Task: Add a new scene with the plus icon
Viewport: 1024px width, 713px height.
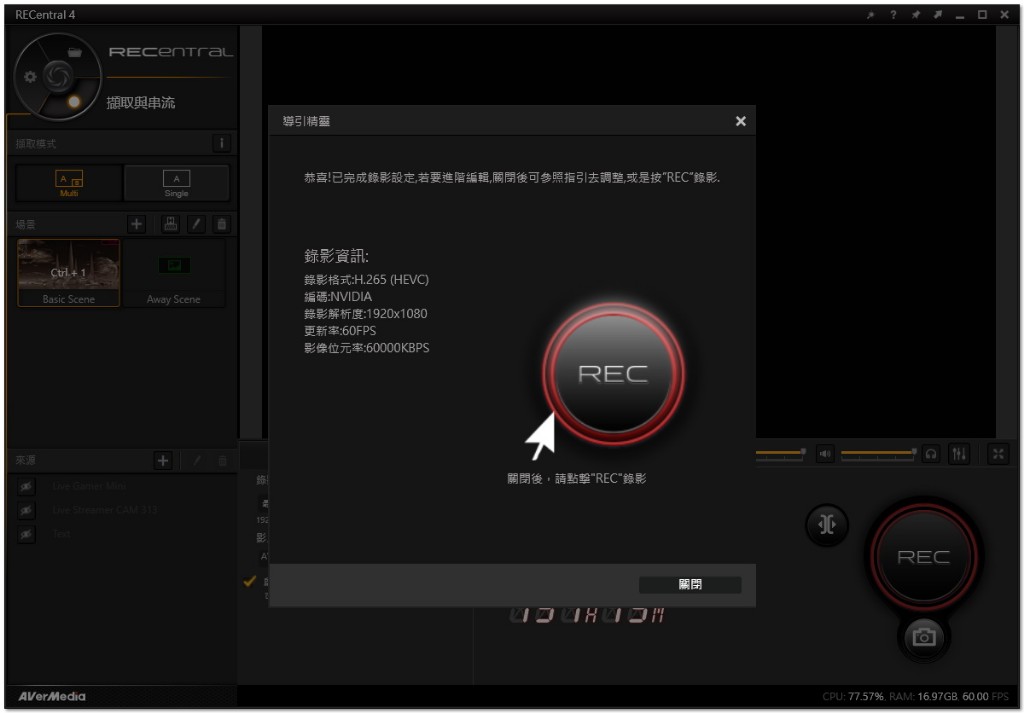Action: click(136, 224)
